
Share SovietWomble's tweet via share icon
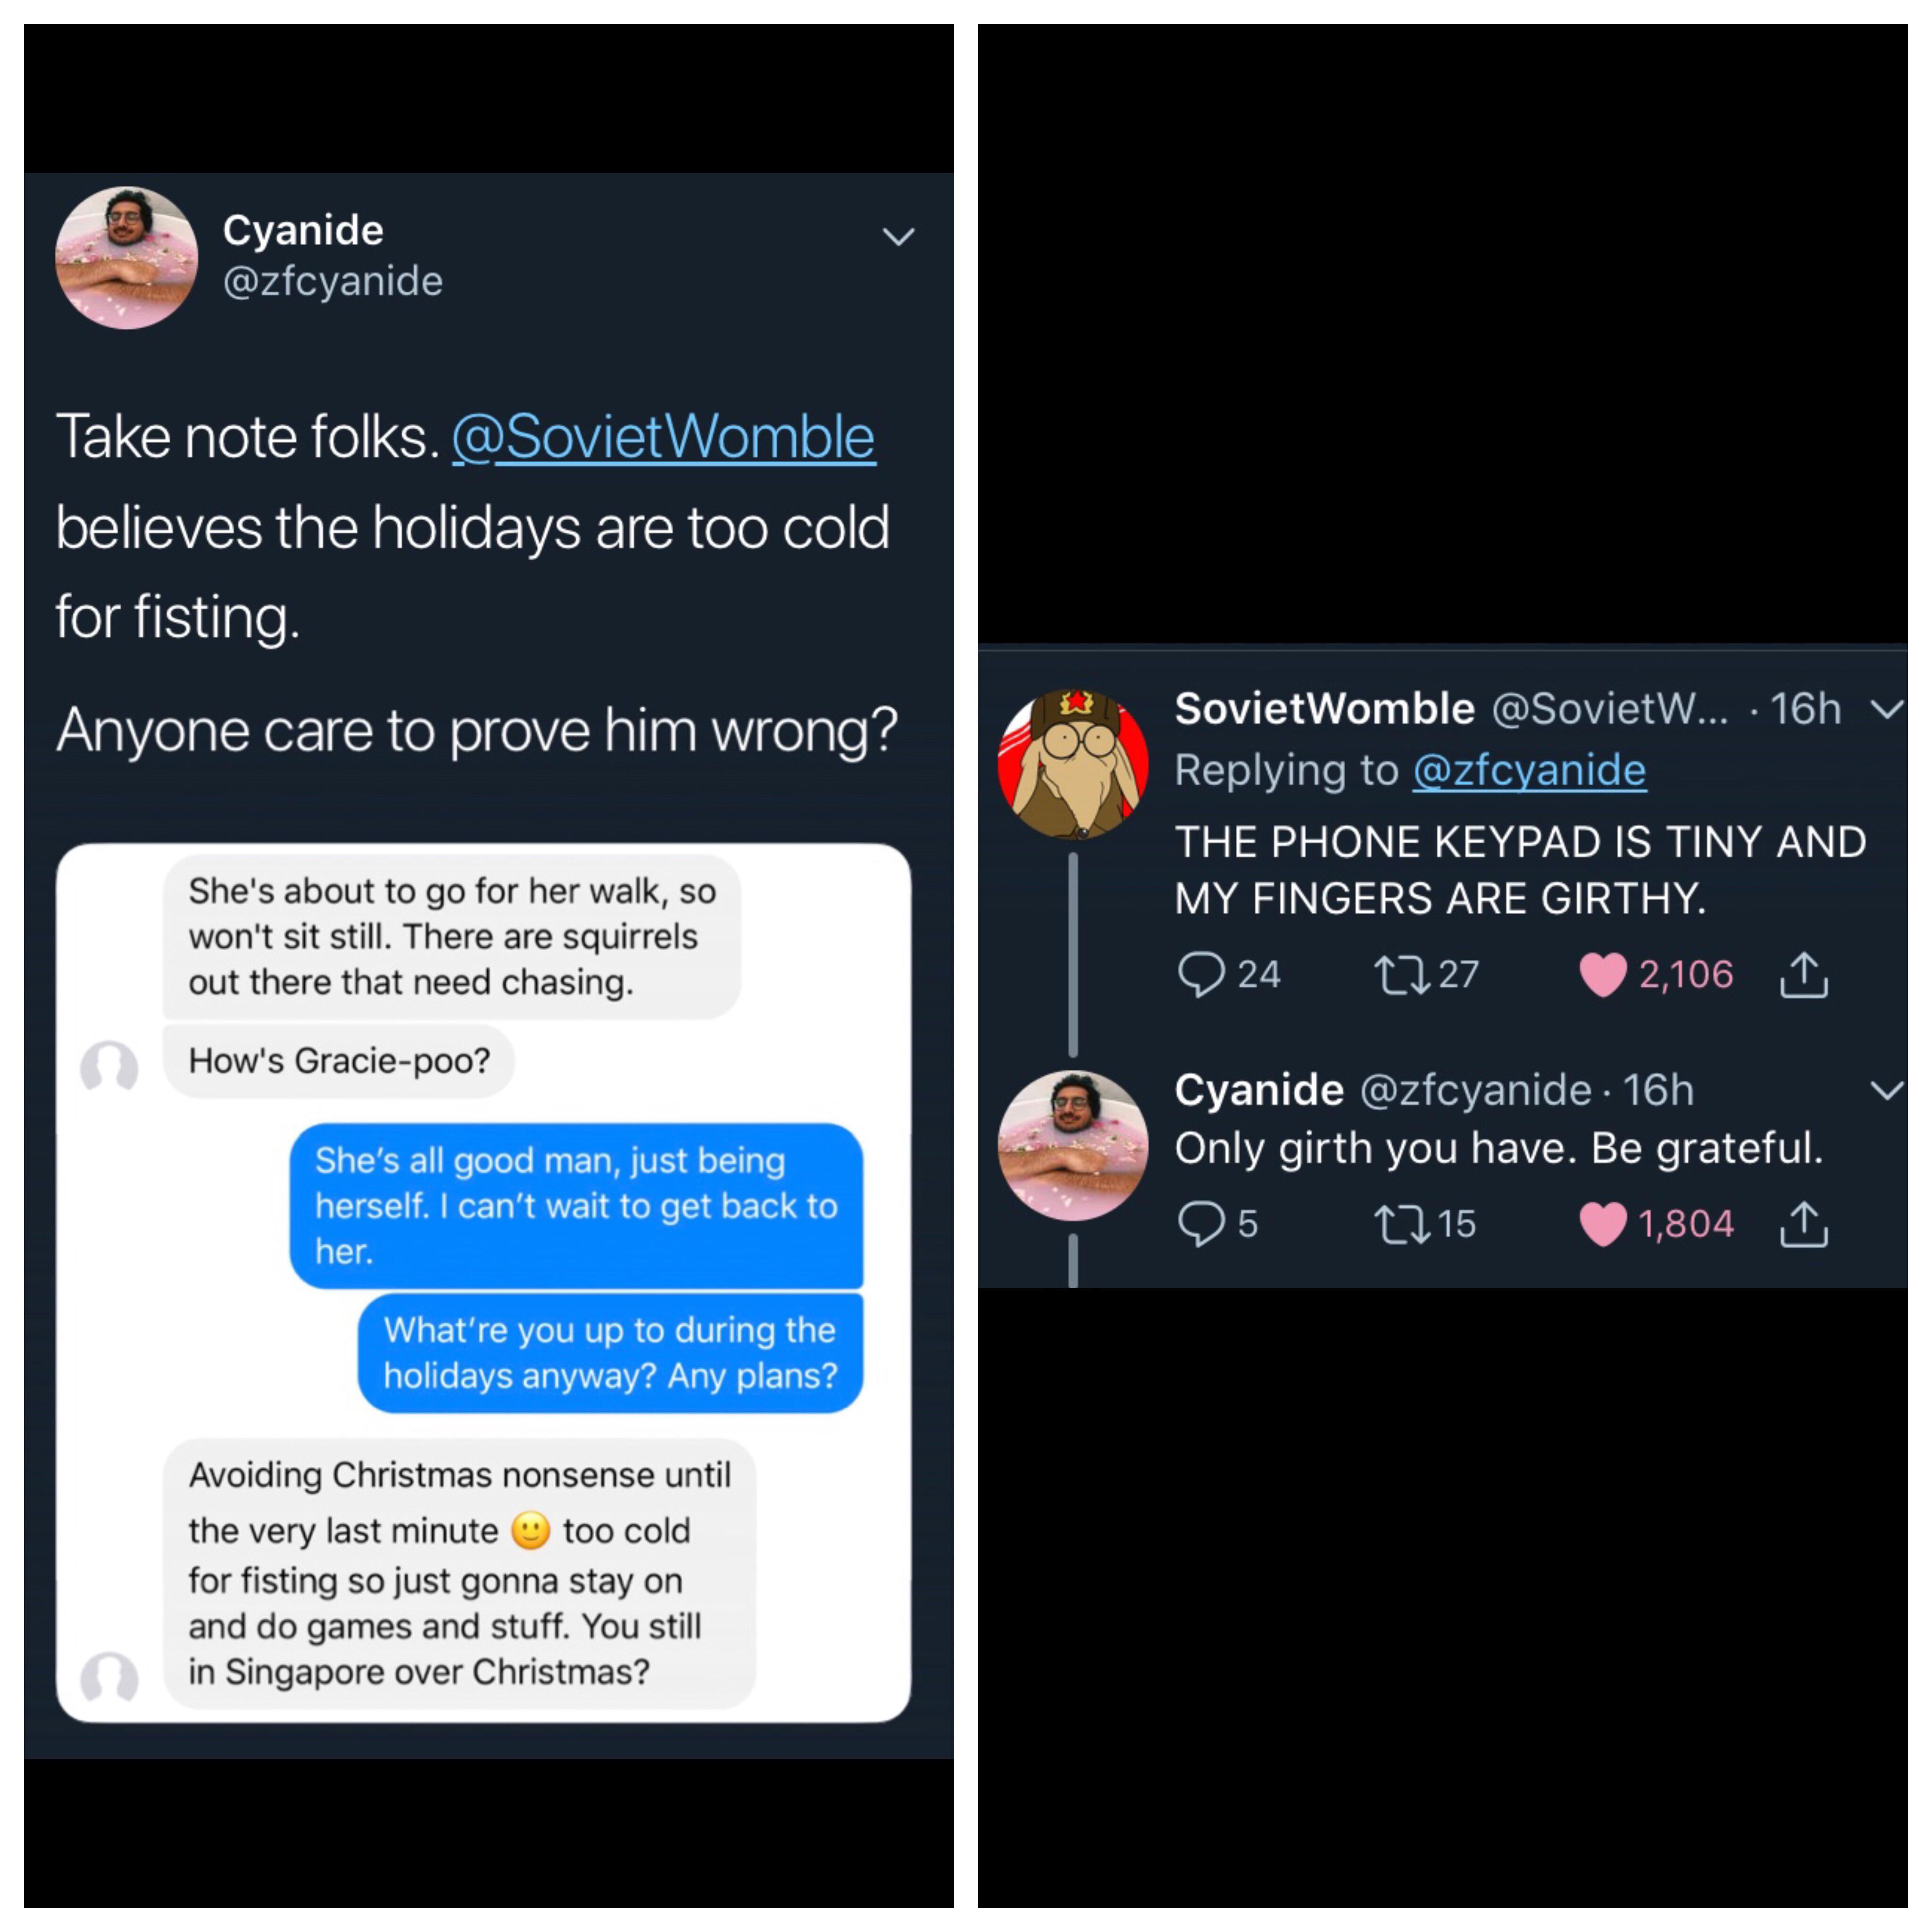[x=1803, y=974]
